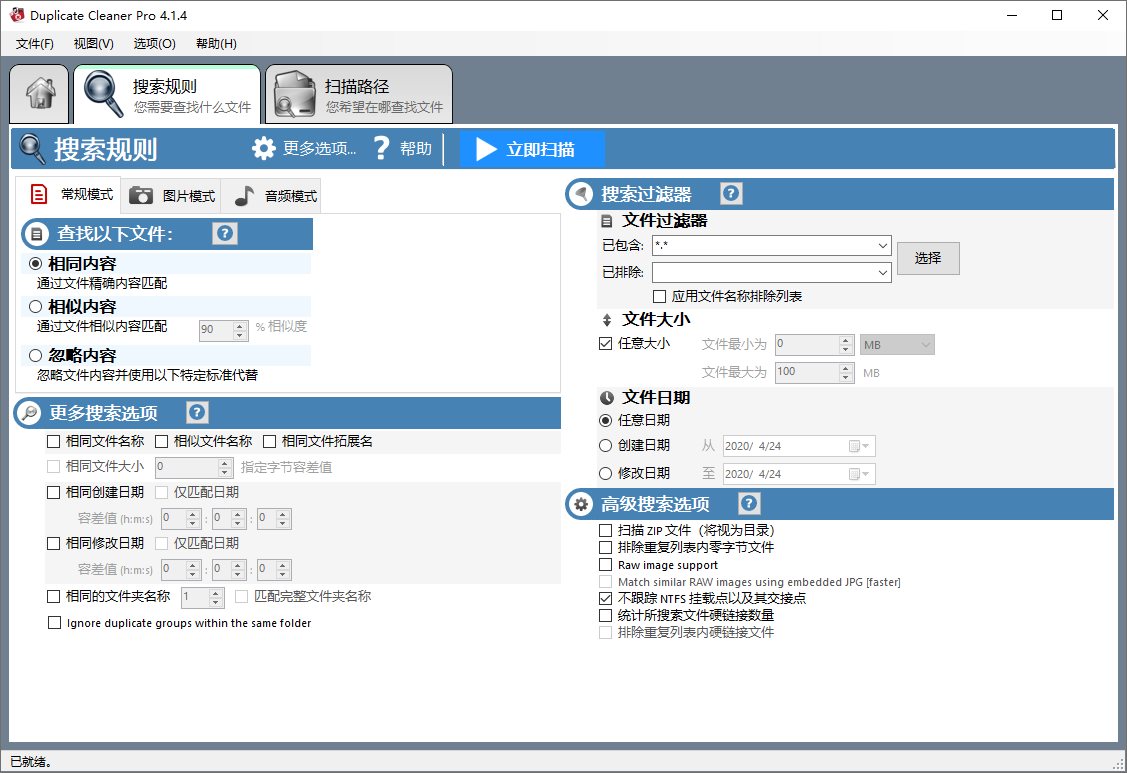Click the help icon beside 搜索过滤器 title

730,193
